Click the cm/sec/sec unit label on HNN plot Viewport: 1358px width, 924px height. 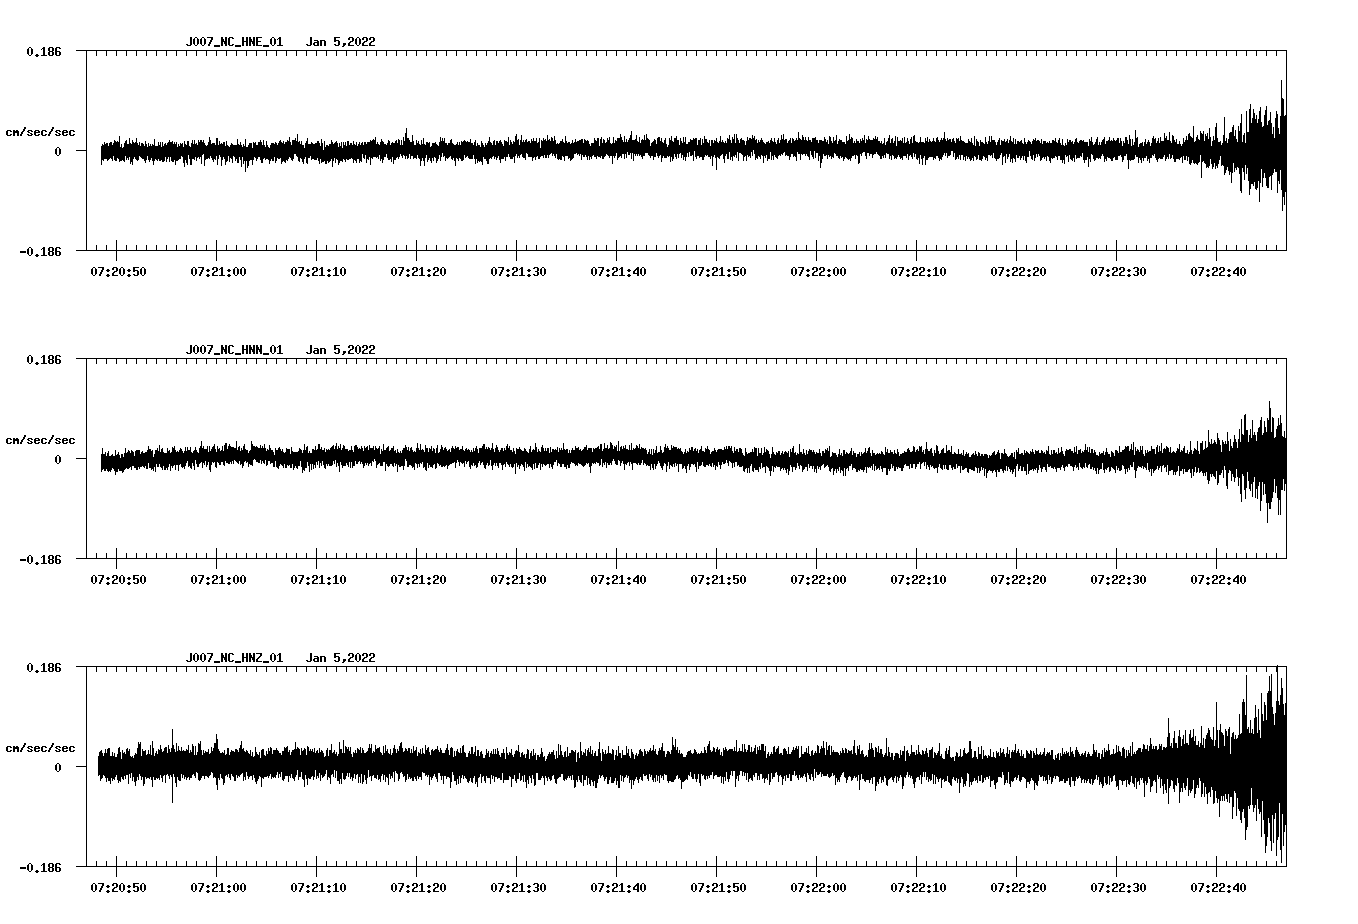(41, 440)
